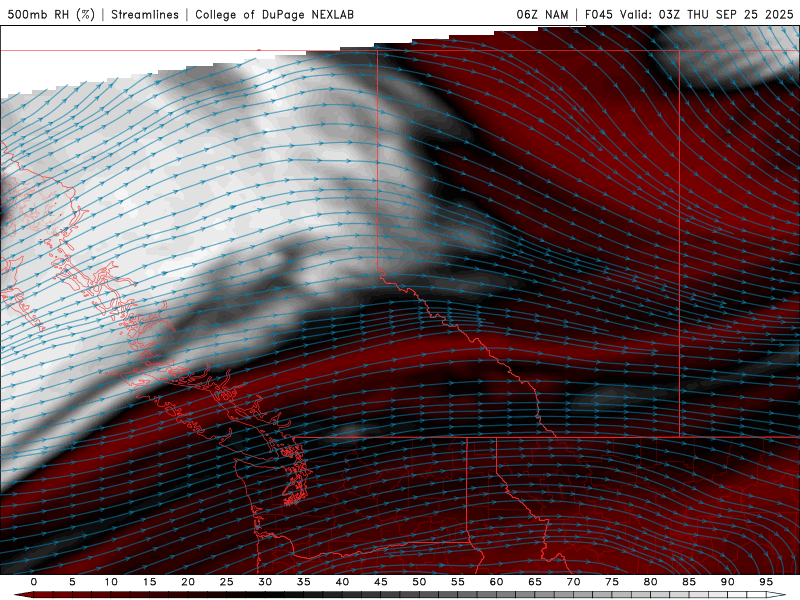Click the "80" color scale label
Image resolution: width=800 pixels, height=600 pixels.
point(651,582)
